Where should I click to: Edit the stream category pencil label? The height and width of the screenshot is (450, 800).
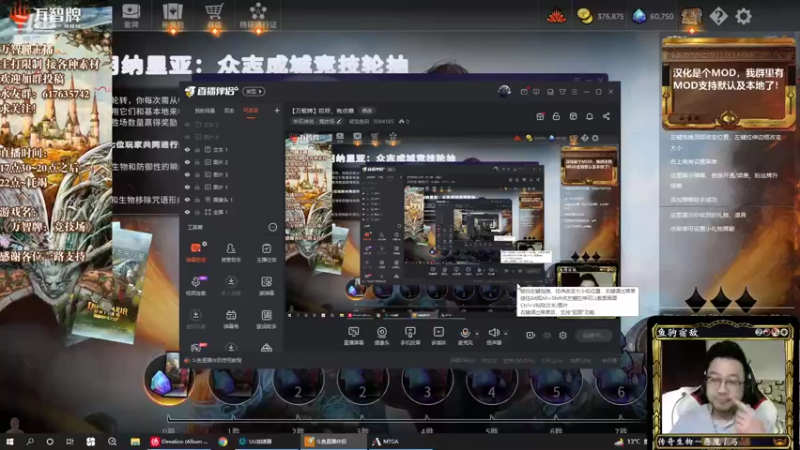tap(317, 121)
